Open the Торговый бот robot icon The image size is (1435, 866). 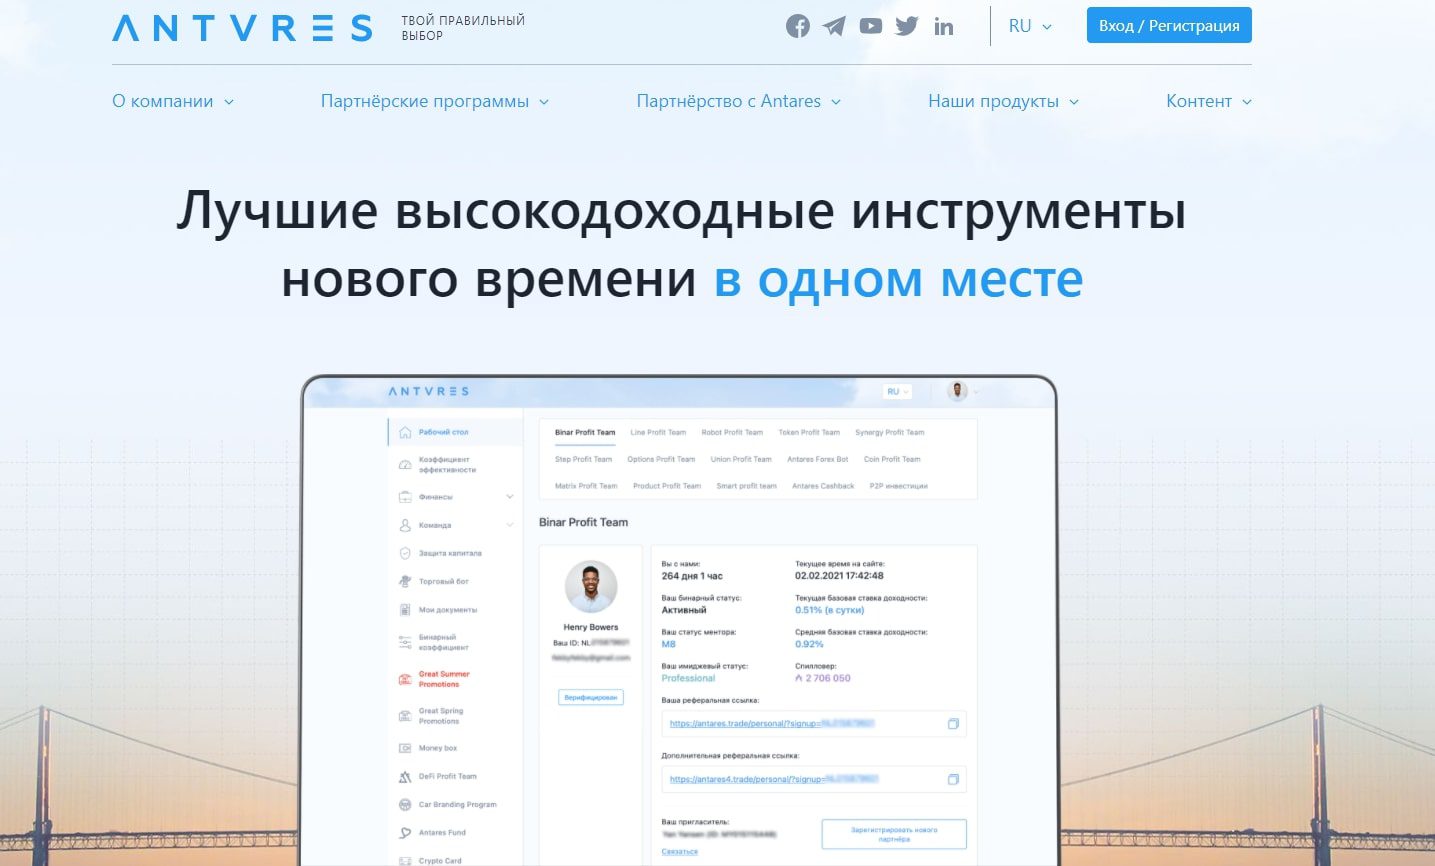click(x=405, y=581)
